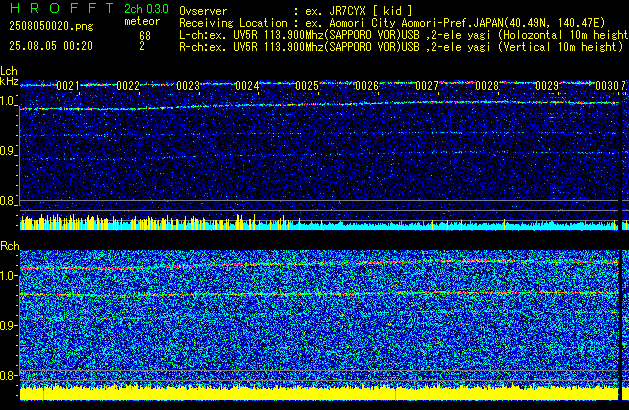
Task: Click the Rch 1.0 kHz axis tick
Action: coord(8,276)
